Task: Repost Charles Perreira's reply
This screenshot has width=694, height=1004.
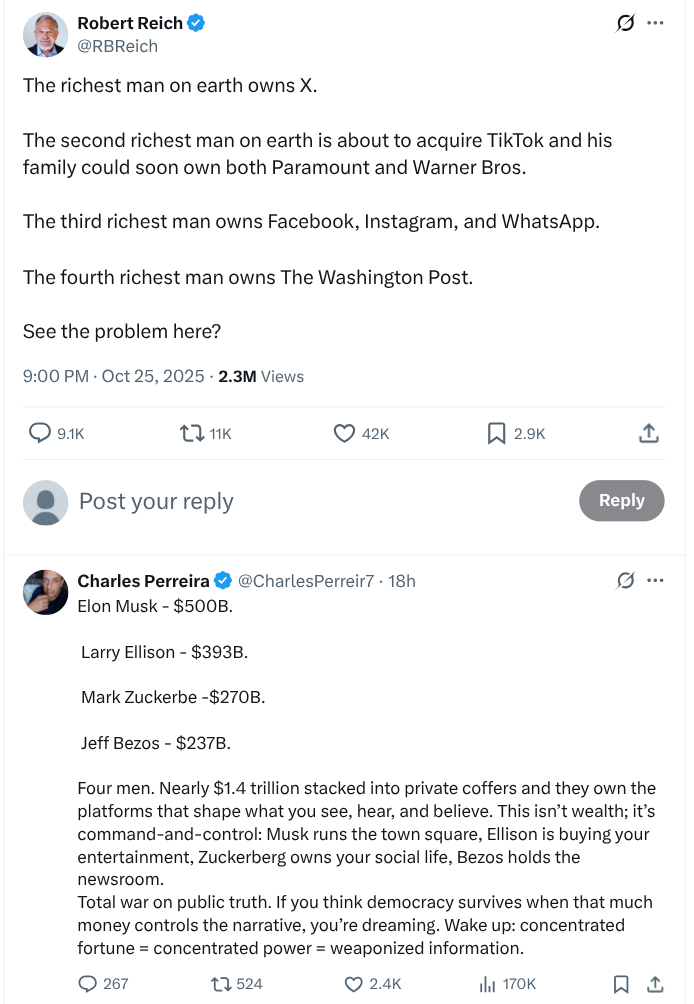Action: [220, 984]
